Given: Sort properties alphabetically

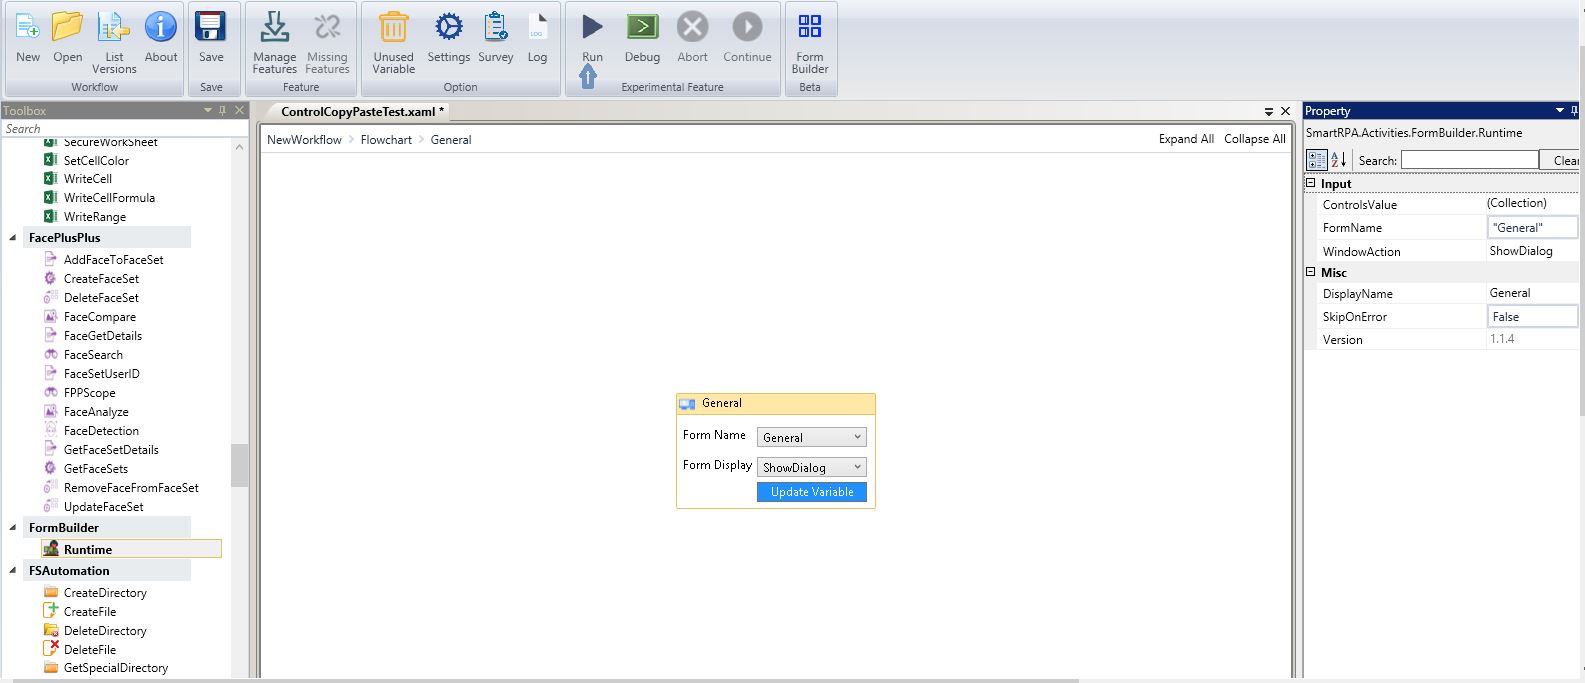Looking at the screenshot, I should 1339,160.
